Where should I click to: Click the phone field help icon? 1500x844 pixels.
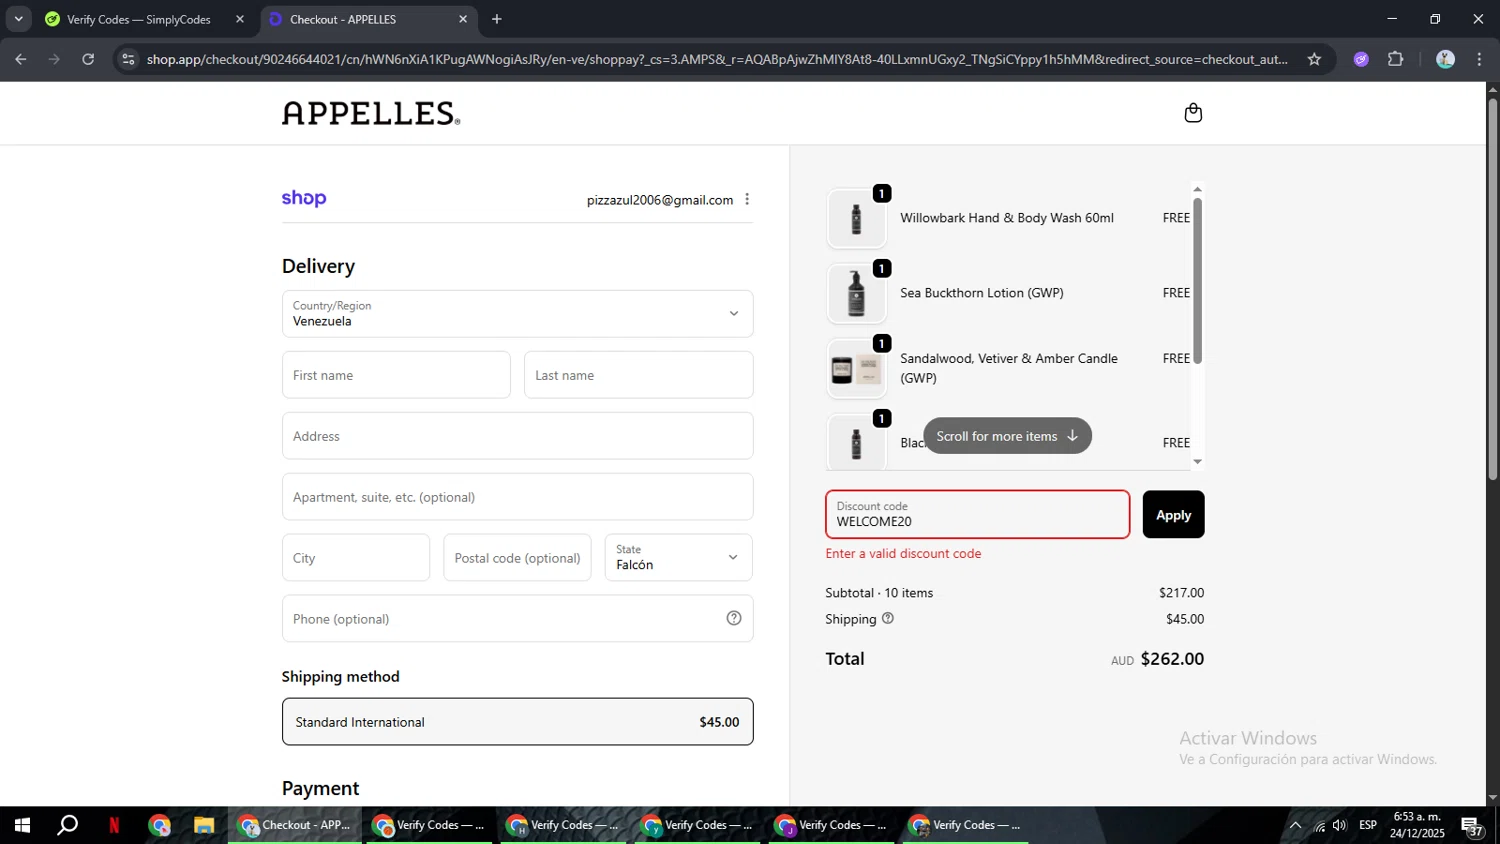[734, 618]
